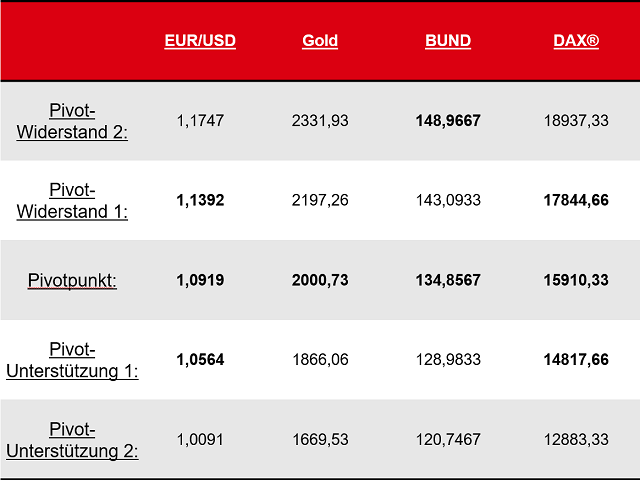Select the Pivot-Widerstand 1 row label
Image resolution: width=640 pixels, height=480 pixels.
click(x=72, y=201)
